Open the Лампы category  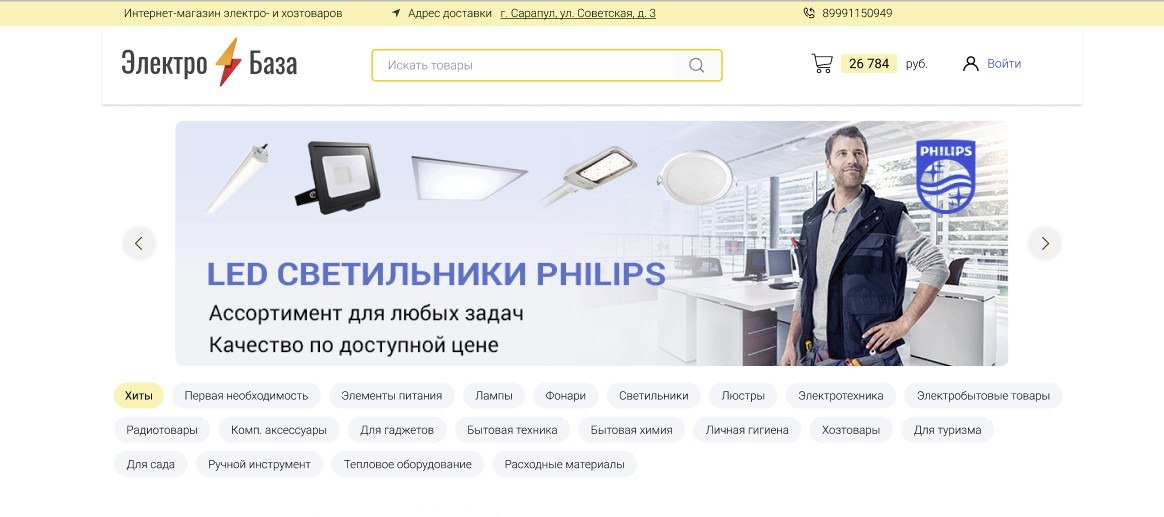pos(494,396)
